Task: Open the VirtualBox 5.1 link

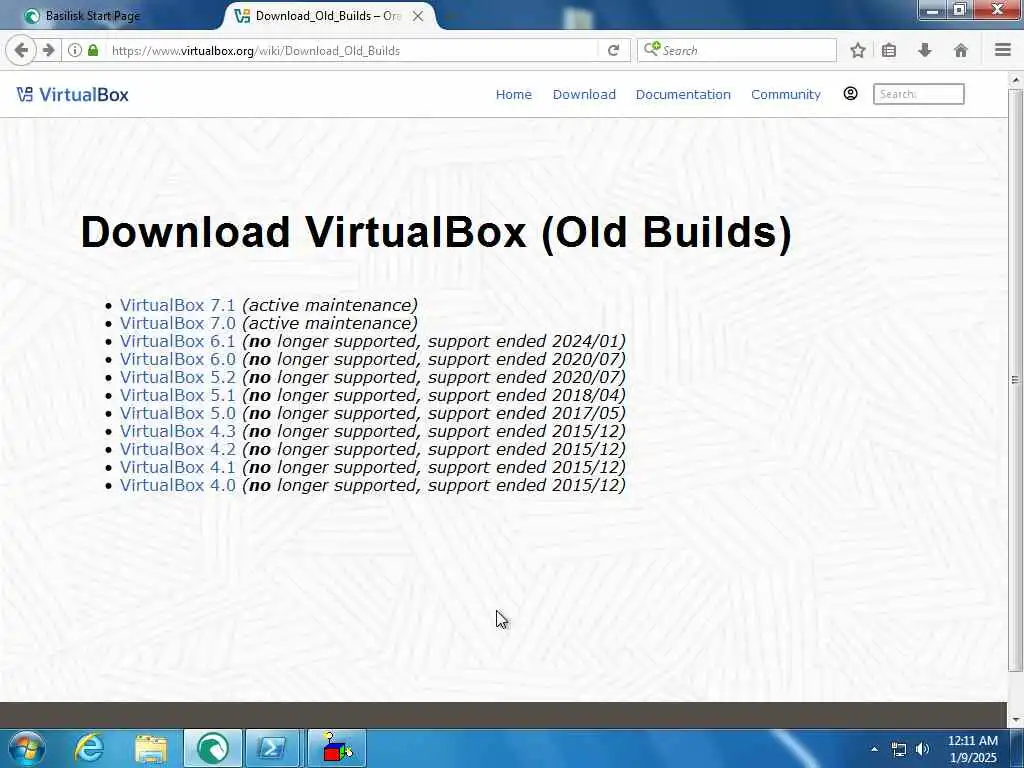Action: (x=177, y=395)
